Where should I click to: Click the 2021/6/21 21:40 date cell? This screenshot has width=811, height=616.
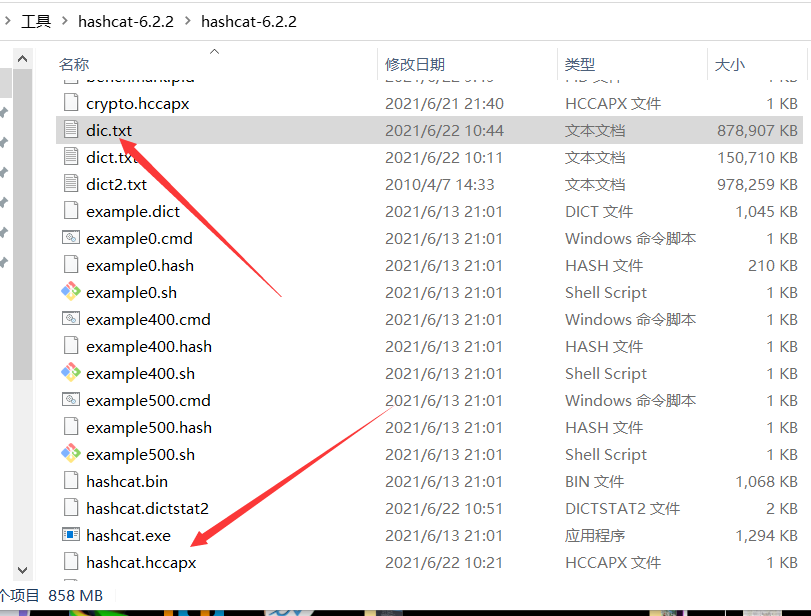[x=444, y=103]
